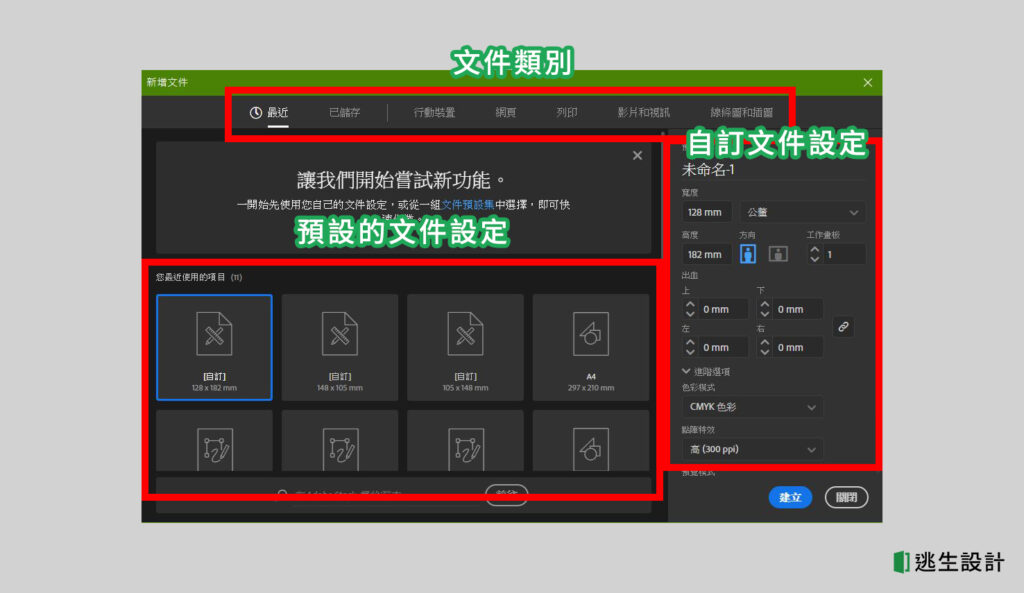This screenshot has width=1024, height=593.
Task: Open the 高 (300 ppi) raster effects dropdown
Action: coord(752,449)
